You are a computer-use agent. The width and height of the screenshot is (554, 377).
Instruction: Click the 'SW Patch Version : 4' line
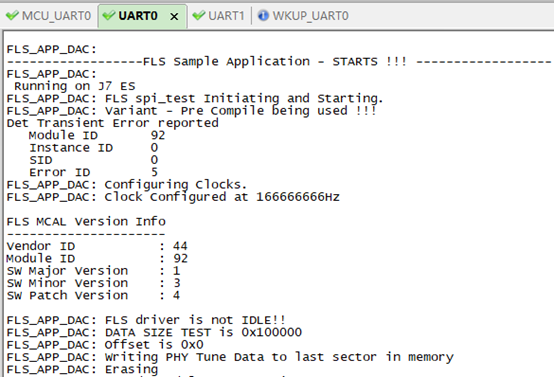[x=93, y=295]
